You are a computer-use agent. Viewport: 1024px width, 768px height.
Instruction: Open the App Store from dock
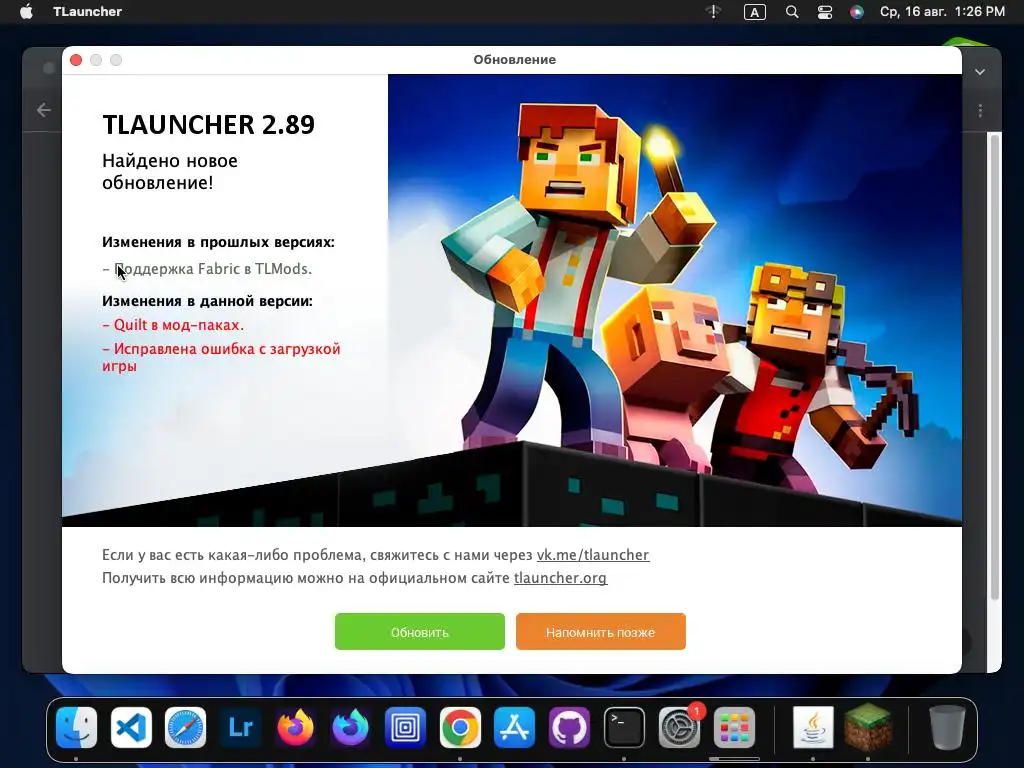pyautogui.click(x=515, y=727)
